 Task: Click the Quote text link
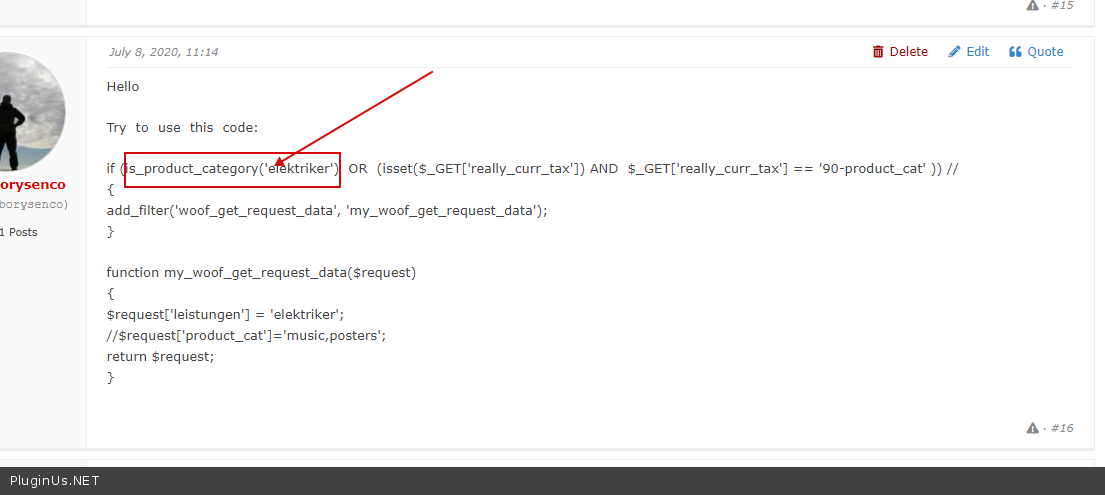1045,52
